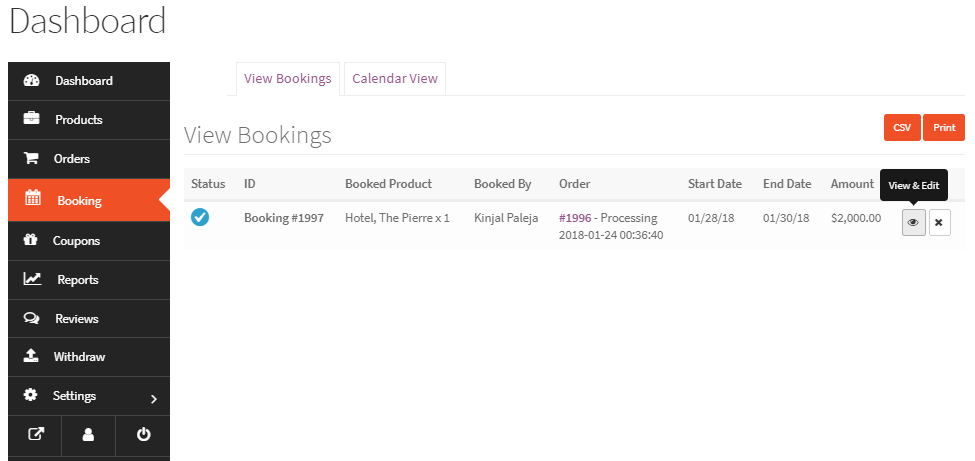The image size is (975, 461).
Task: Open the external site link icon
Action: pyautogui.click(x=35, y=435)
